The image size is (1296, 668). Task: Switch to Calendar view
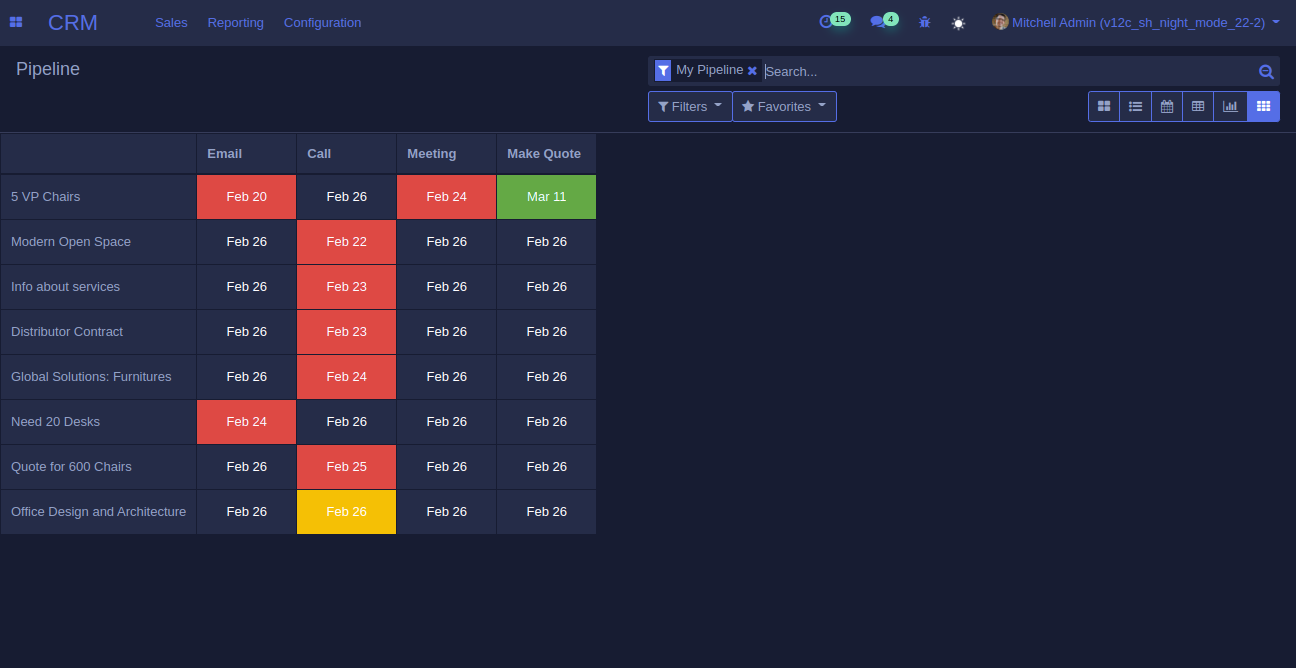click(x=1166, y=106)
